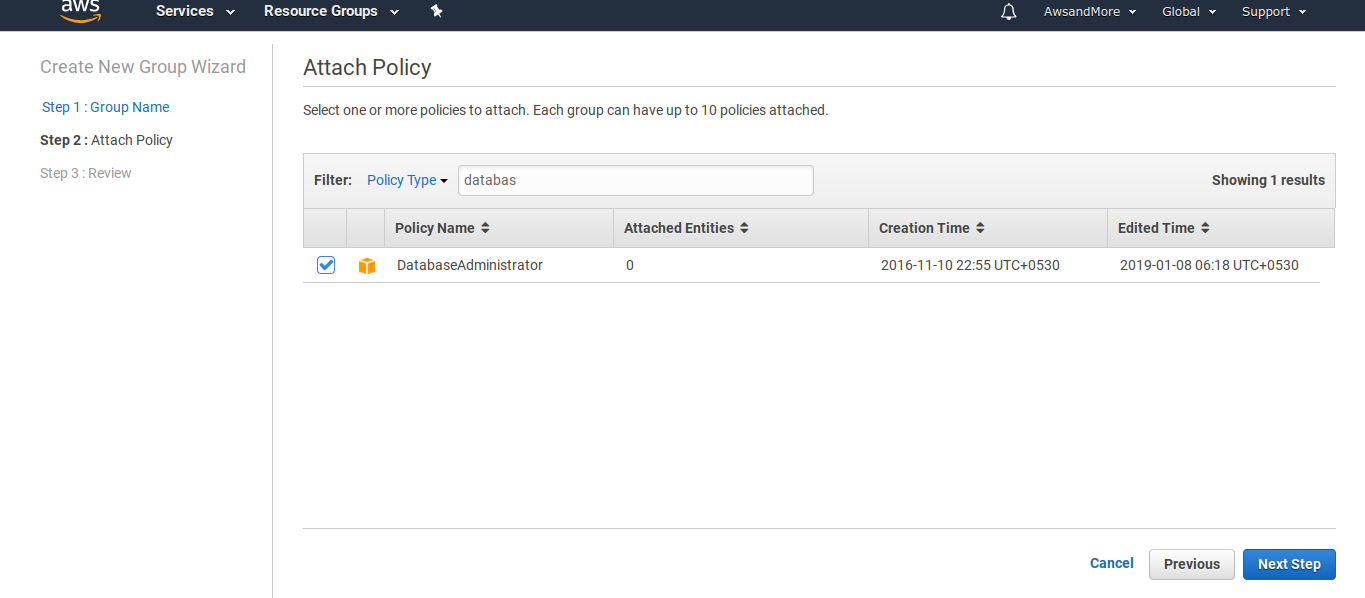The width and height of the screenshot is (1365, 598).
Task: Click the Create New Group Wizard heading
Action: (x=143, y=67)
